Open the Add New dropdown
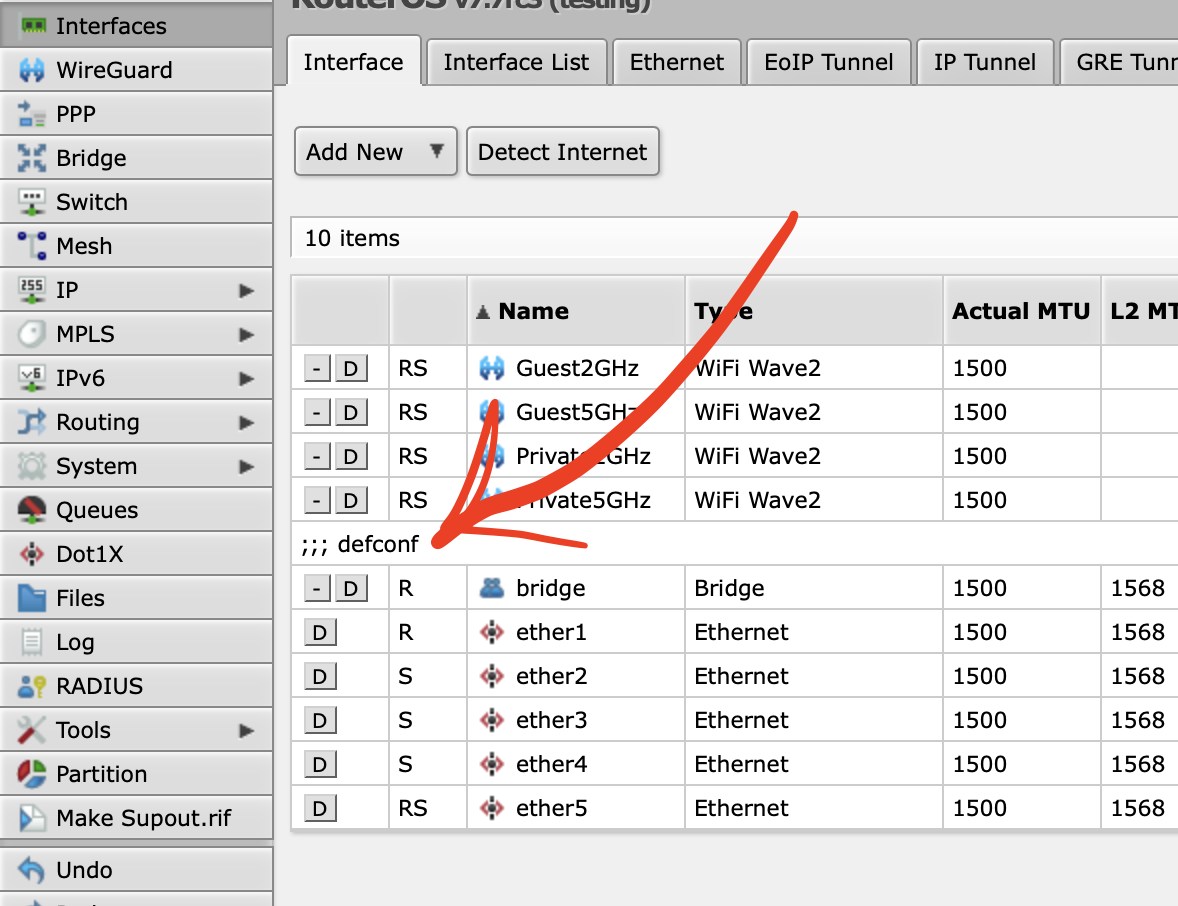Screen dimensions: 1178x906 [x=375, y=152]
